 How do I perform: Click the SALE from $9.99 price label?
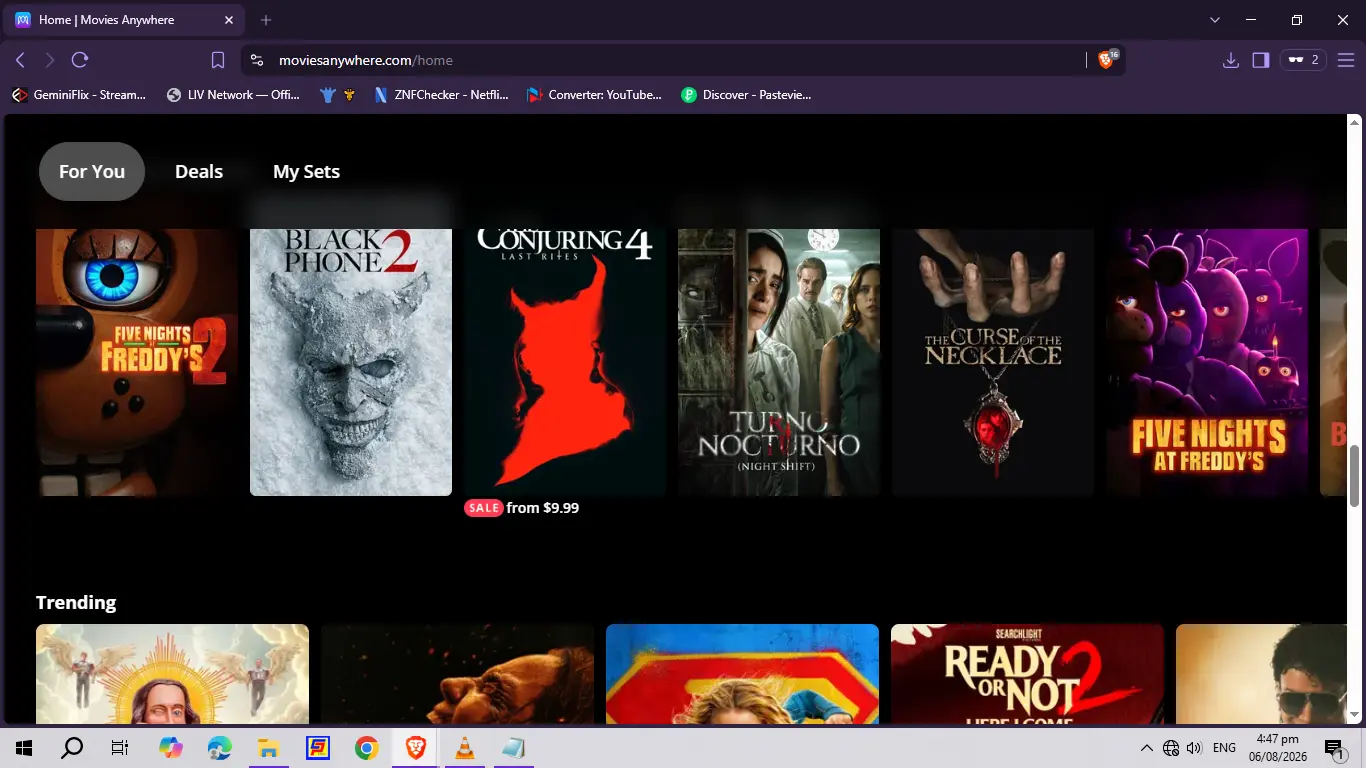click(521, 508)
